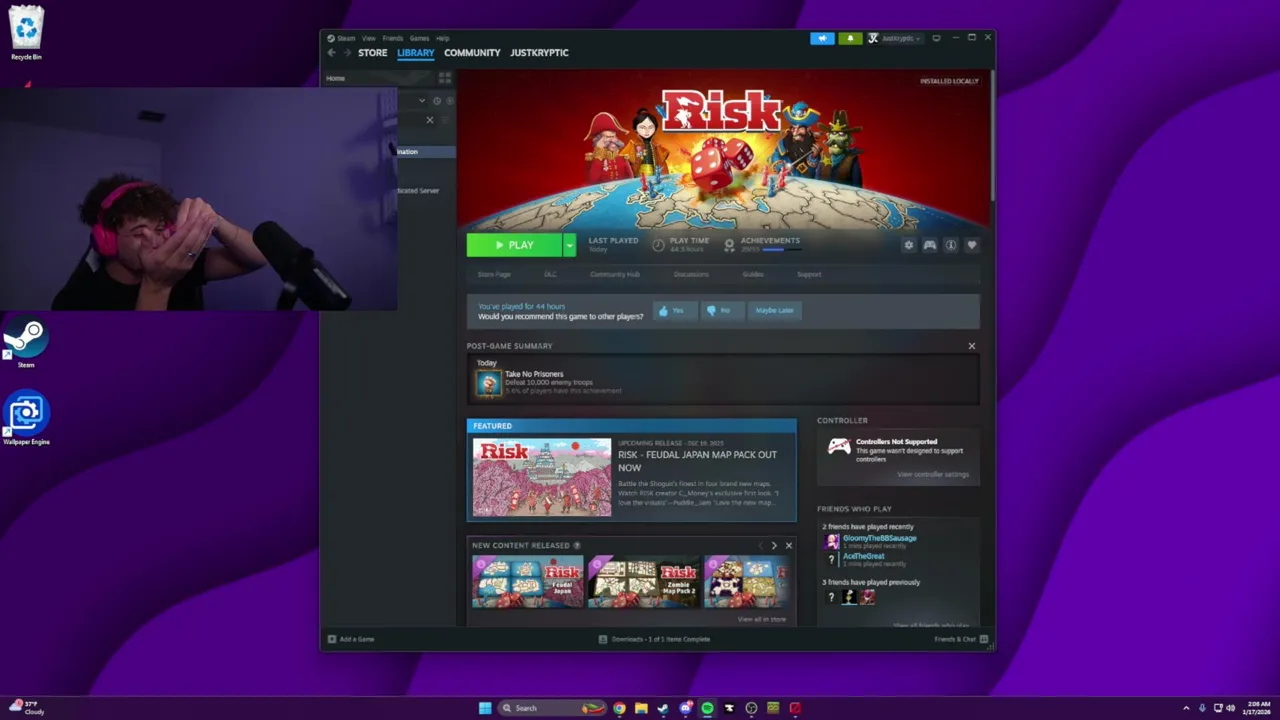Open Risk Store Page link

(x=494, y=274)
